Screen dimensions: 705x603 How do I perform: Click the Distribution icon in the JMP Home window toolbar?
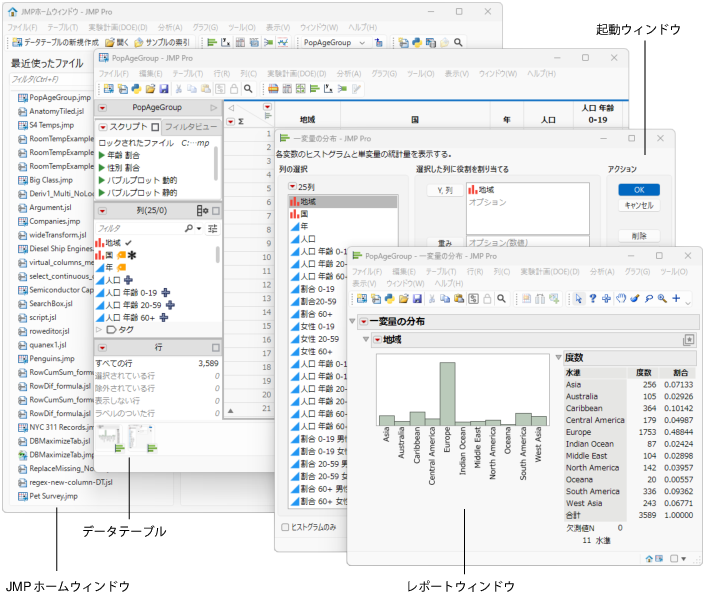pos(212,42)
